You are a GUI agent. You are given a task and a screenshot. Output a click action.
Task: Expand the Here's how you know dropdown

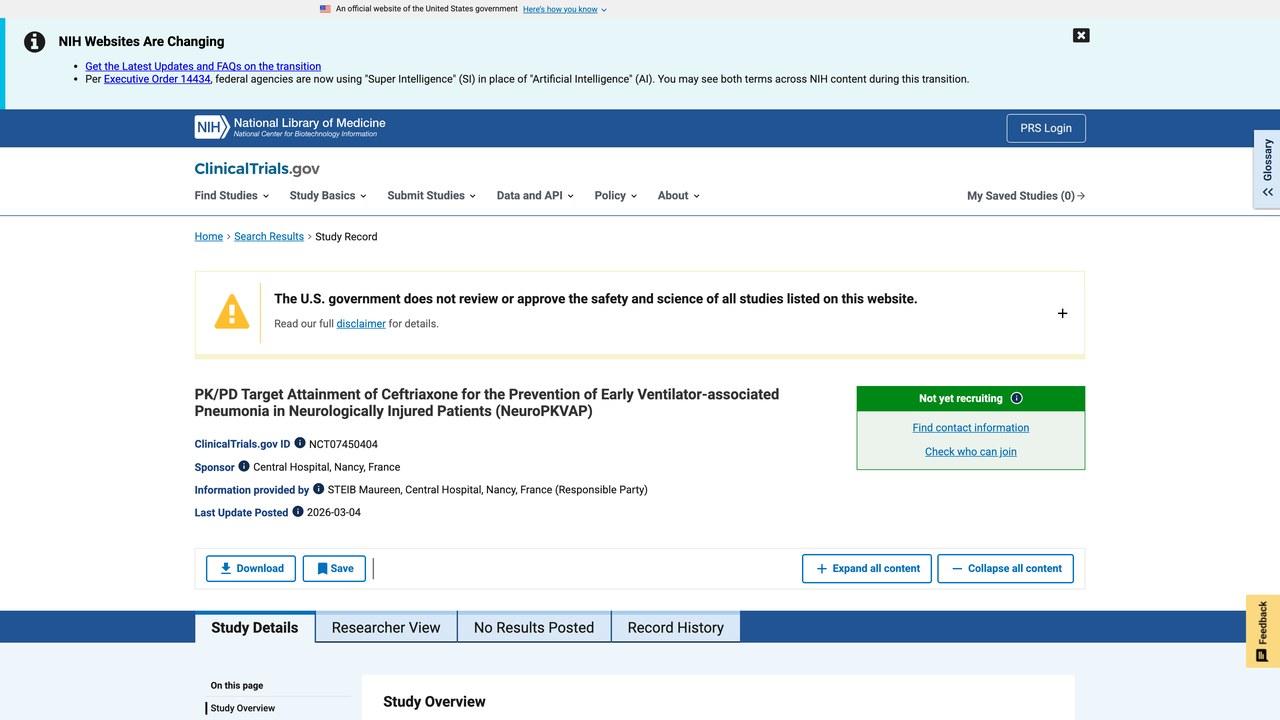point(565,9)
